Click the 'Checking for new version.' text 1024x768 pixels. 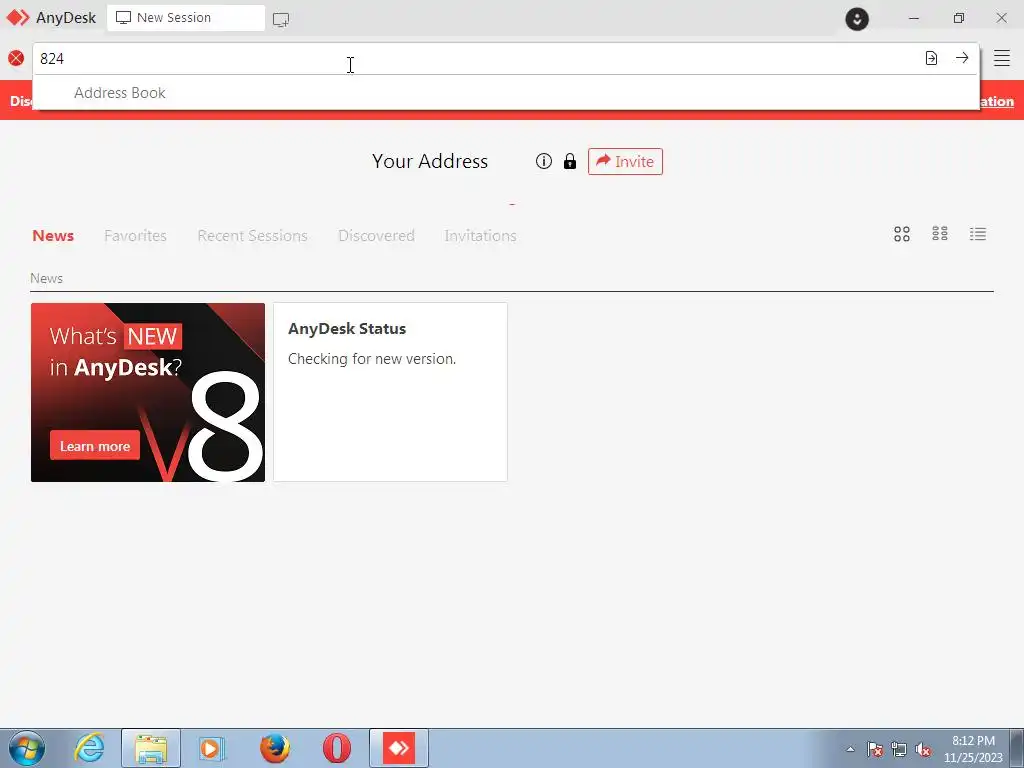(x=372, y=359)
